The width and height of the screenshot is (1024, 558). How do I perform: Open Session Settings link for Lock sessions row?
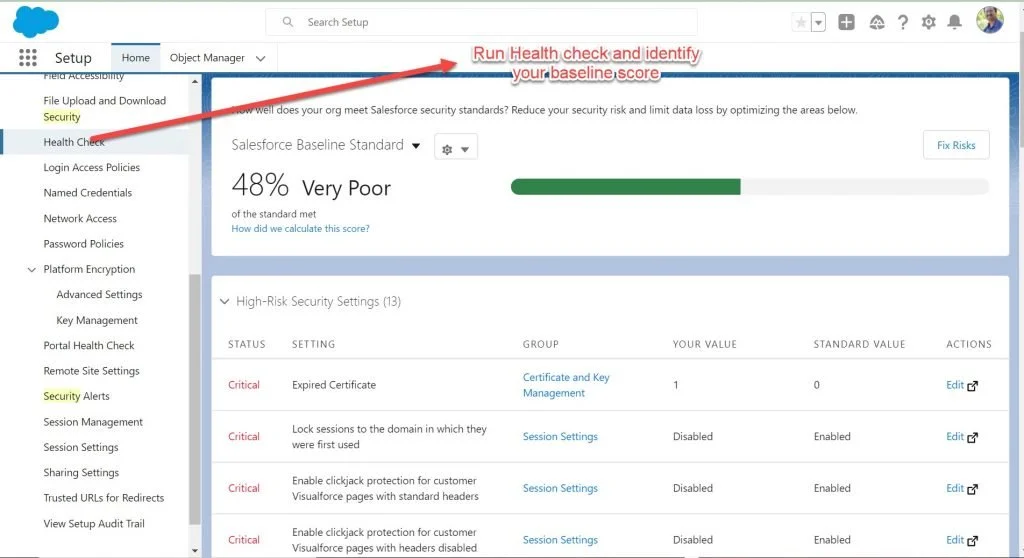(x=560, y=436)
